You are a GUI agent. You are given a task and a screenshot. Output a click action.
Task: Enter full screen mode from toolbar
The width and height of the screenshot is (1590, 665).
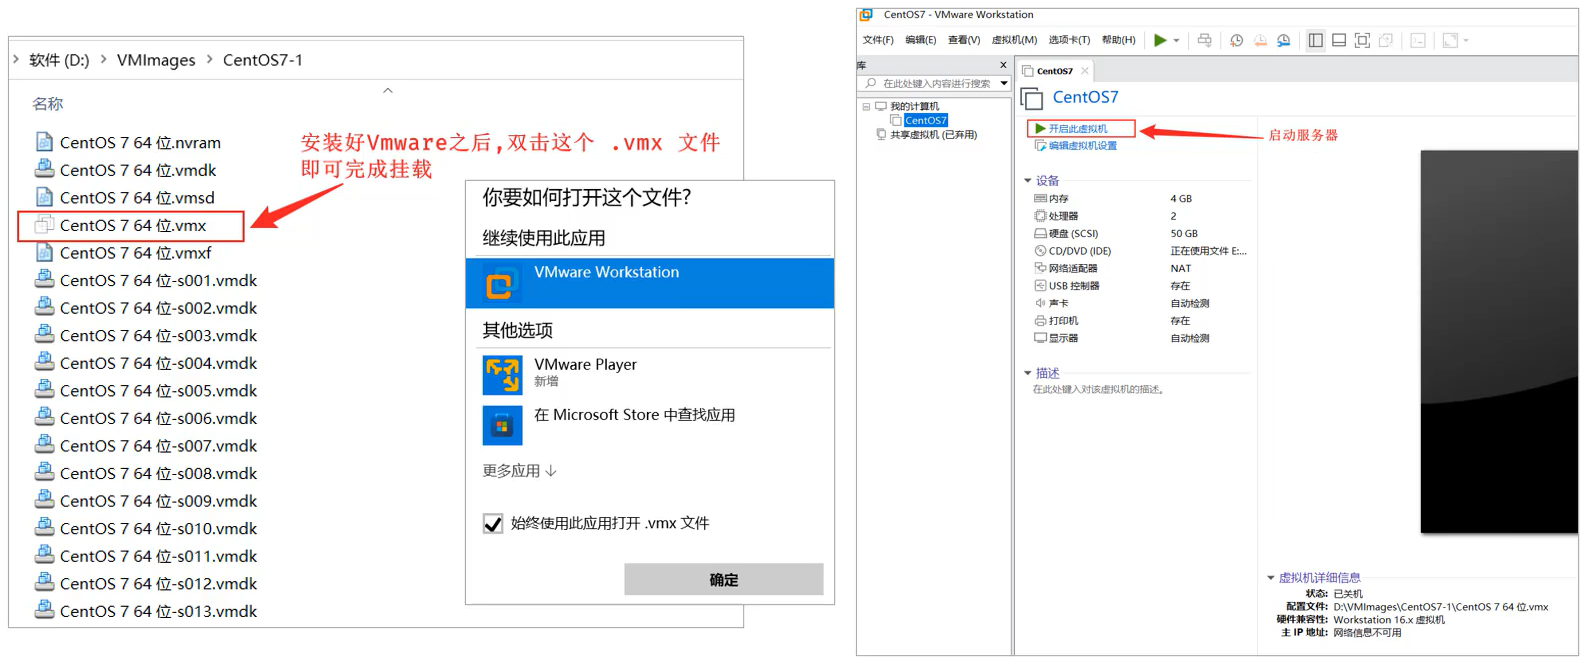click(1362, 40)
